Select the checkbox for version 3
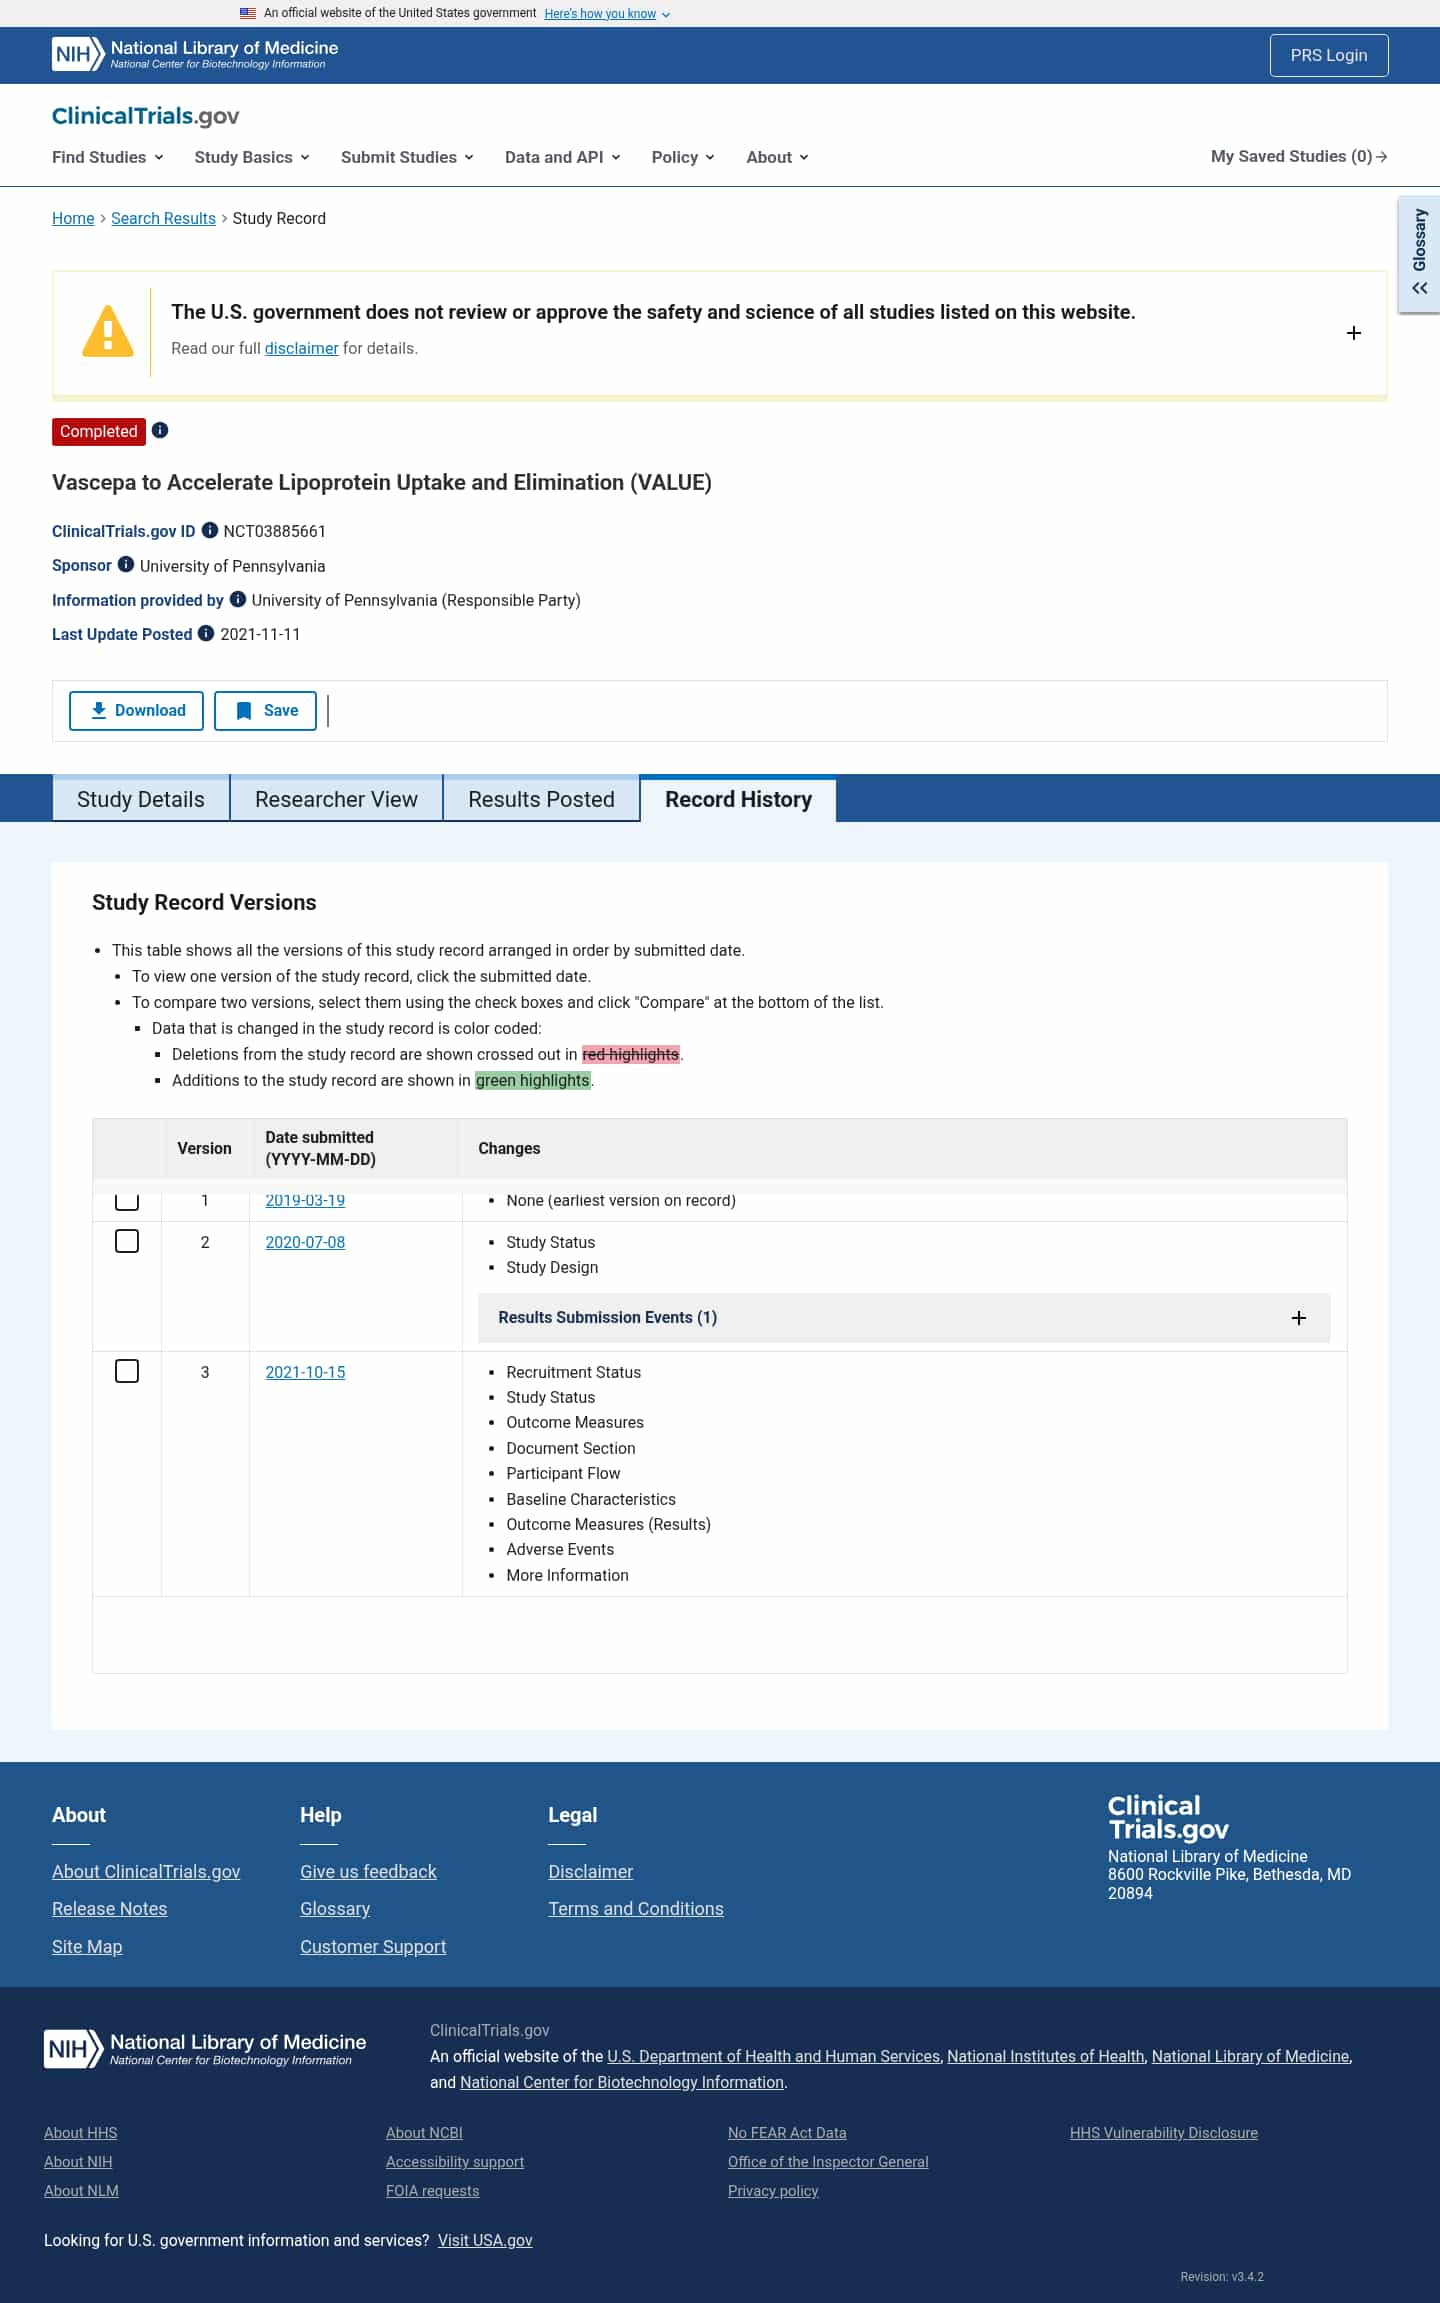The width and height of the screenshot is (1440, 2303). point(127,1371)
